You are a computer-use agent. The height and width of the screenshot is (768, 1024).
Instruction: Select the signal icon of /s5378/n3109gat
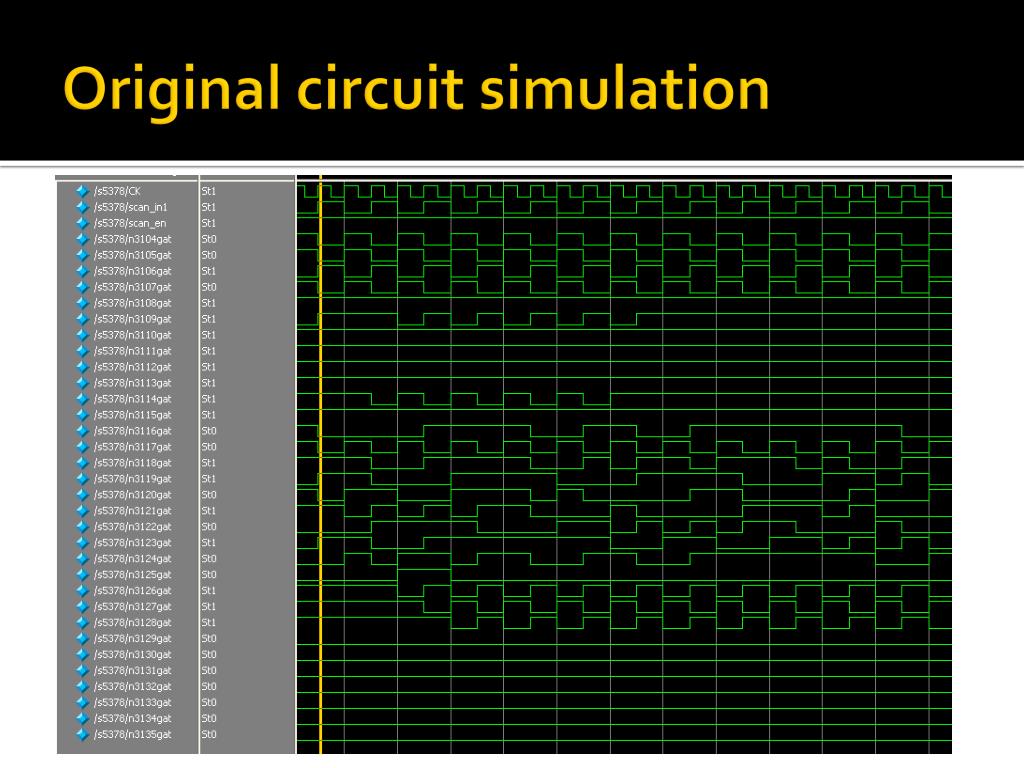82,319
